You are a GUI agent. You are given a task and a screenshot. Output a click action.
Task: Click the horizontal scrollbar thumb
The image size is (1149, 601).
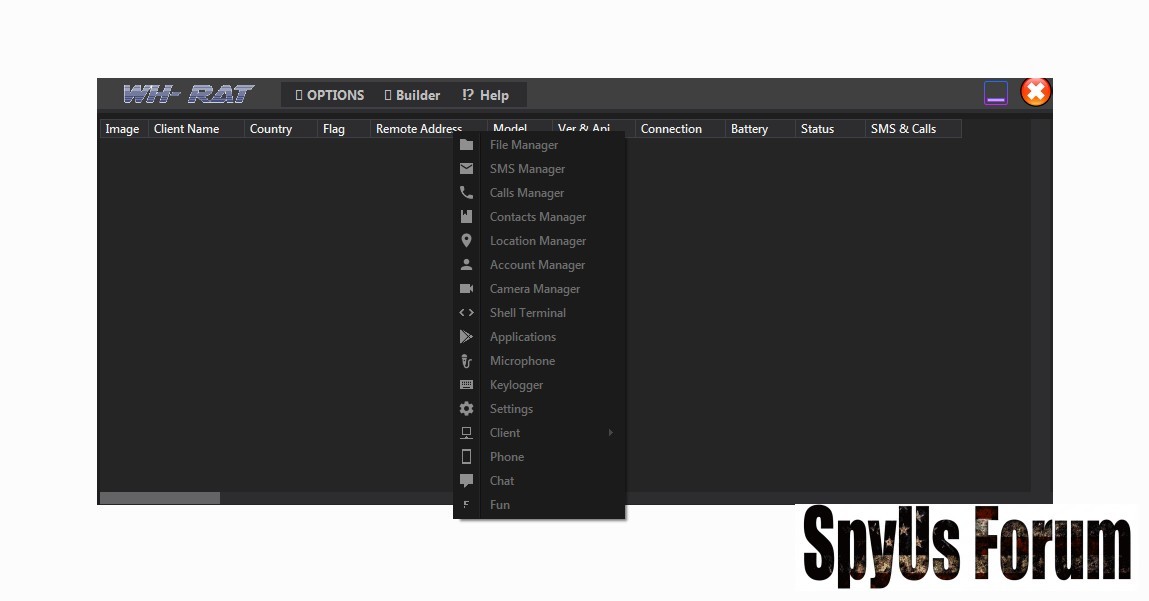click(160, 498)
